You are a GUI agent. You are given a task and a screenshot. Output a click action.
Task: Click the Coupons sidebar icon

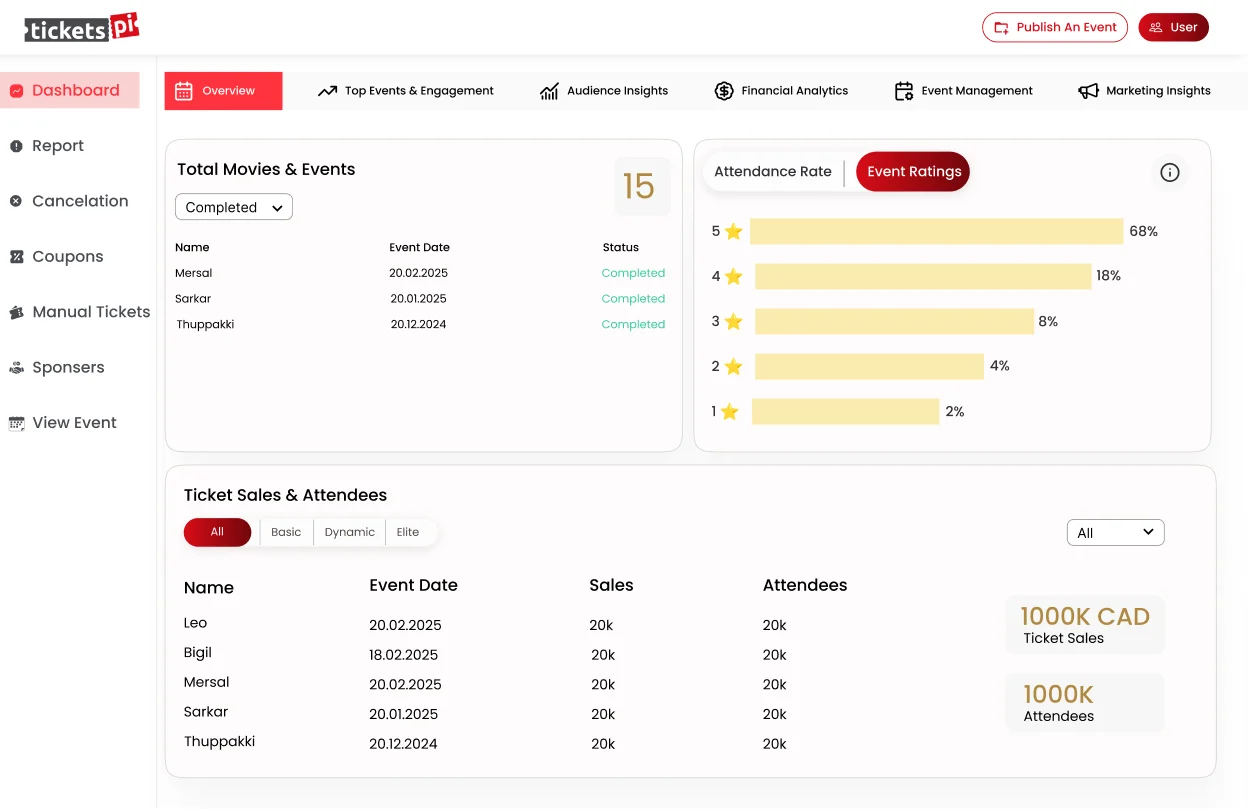(x=16, y=257)
